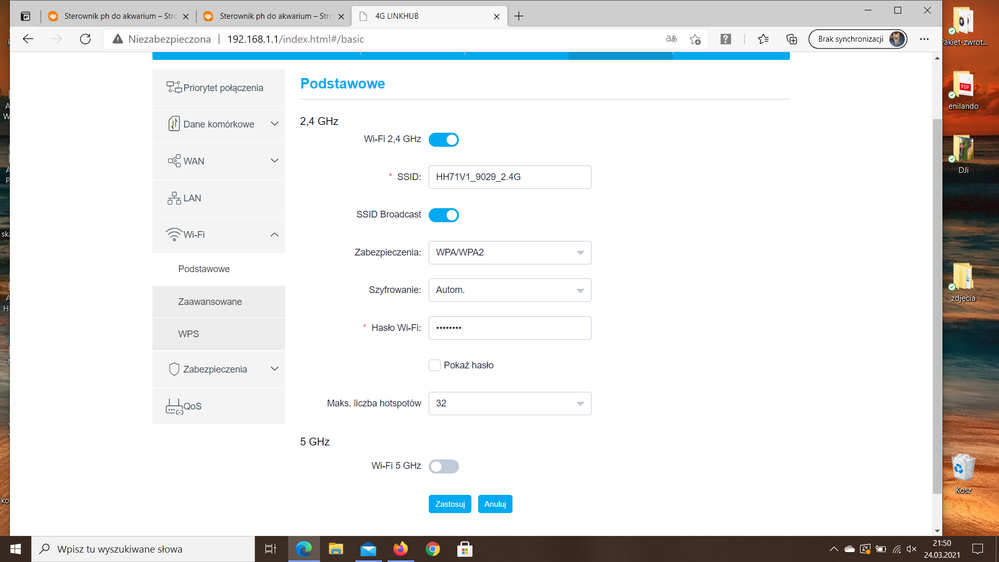Add page to favorites star icon
The height and width of the screenshot is (562, 999).
(x=695, y=39)
